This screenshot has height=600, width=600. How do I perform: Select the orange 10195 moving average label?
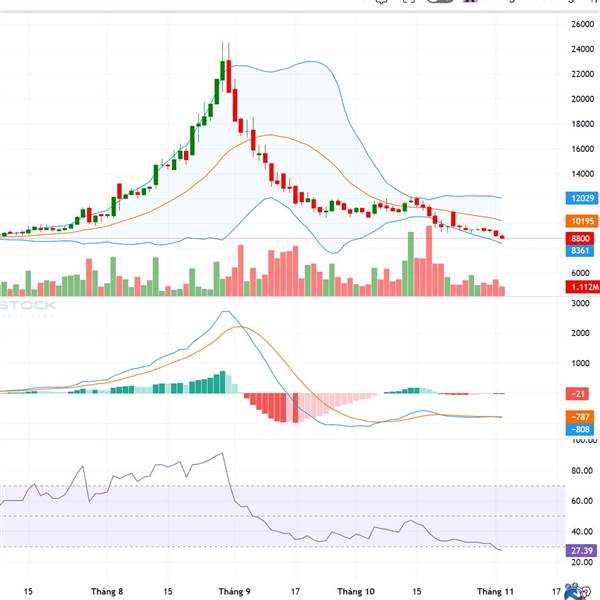pyautogui.click(x=582, y=221)
